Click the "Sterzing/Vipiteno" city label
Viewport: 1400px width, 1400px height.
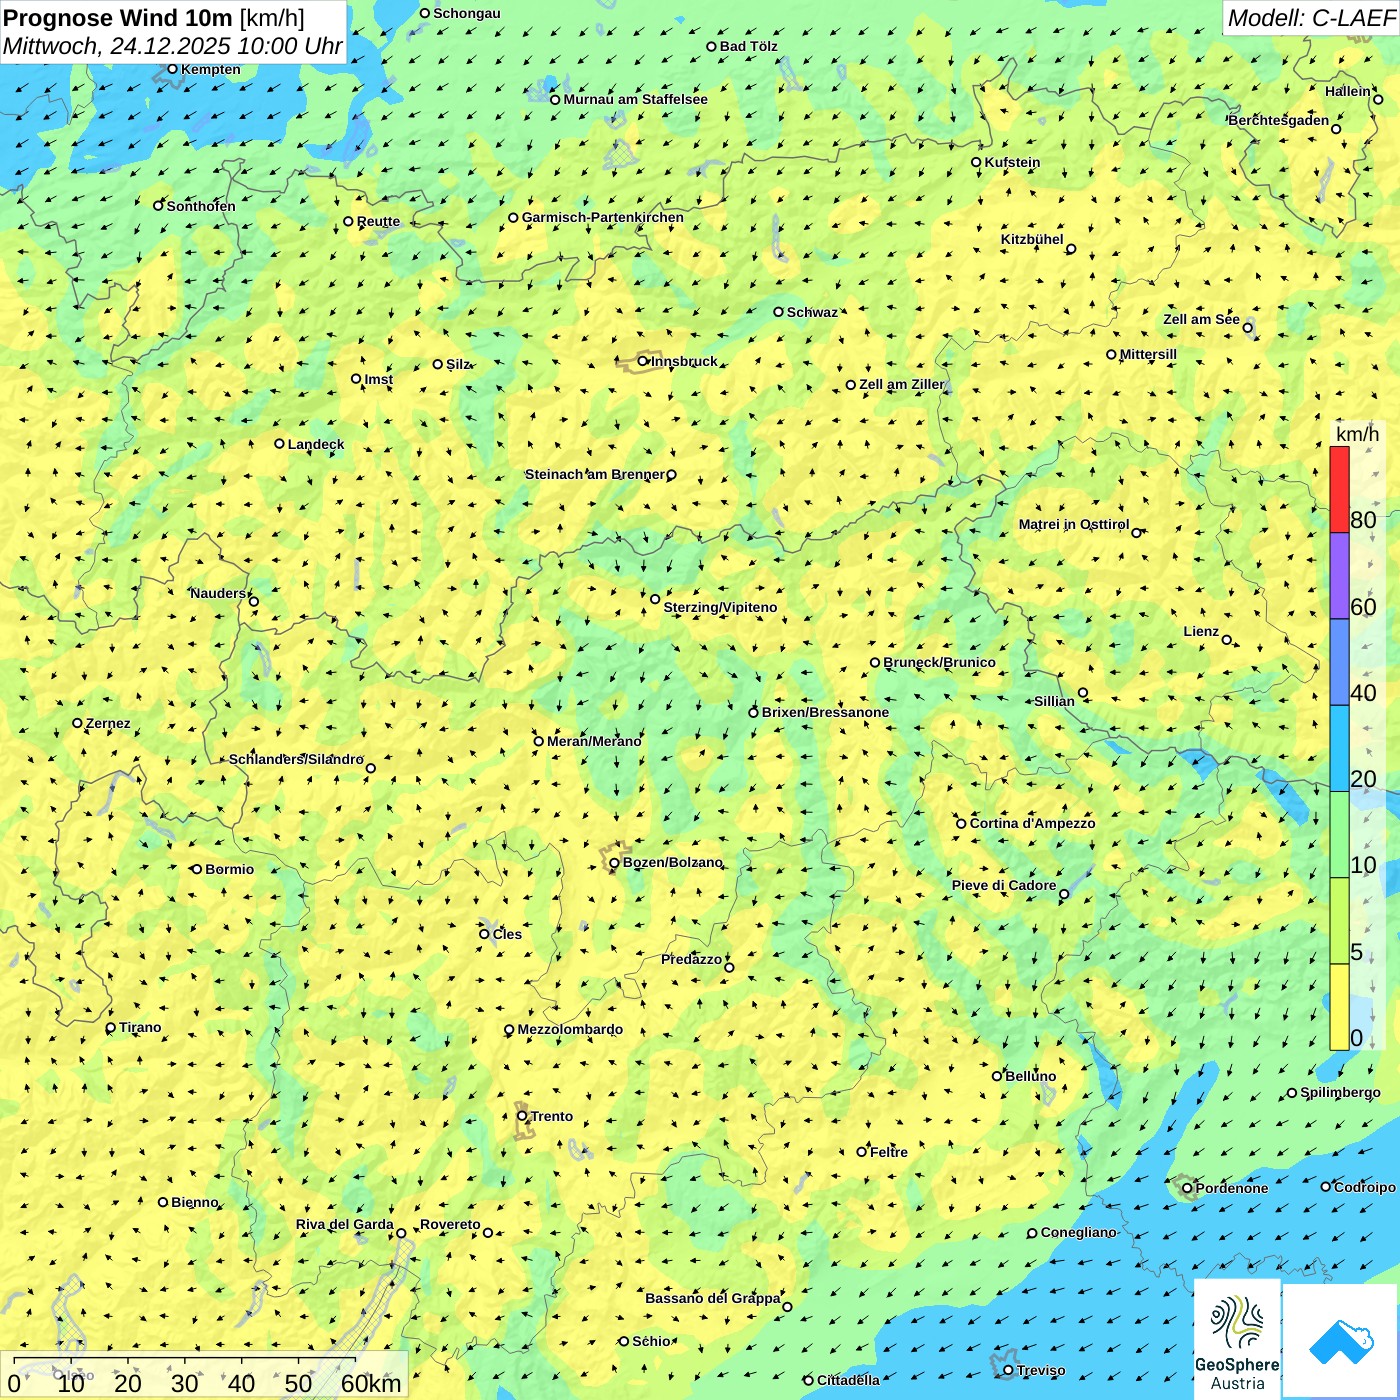click(x=720, y=607)
